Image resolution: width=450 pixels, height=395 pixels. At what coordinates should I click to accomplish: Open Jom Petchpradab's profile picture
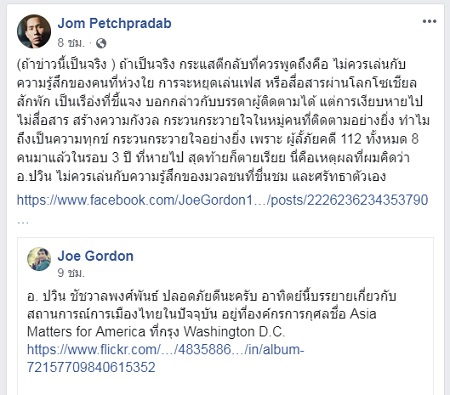pyautogui.click(x=34, y=31)
